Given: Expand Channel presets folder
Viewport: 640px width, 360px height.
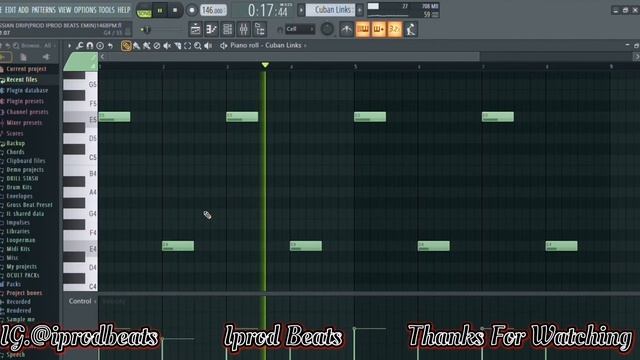Looking at the screenshot, I should [27, 112].
